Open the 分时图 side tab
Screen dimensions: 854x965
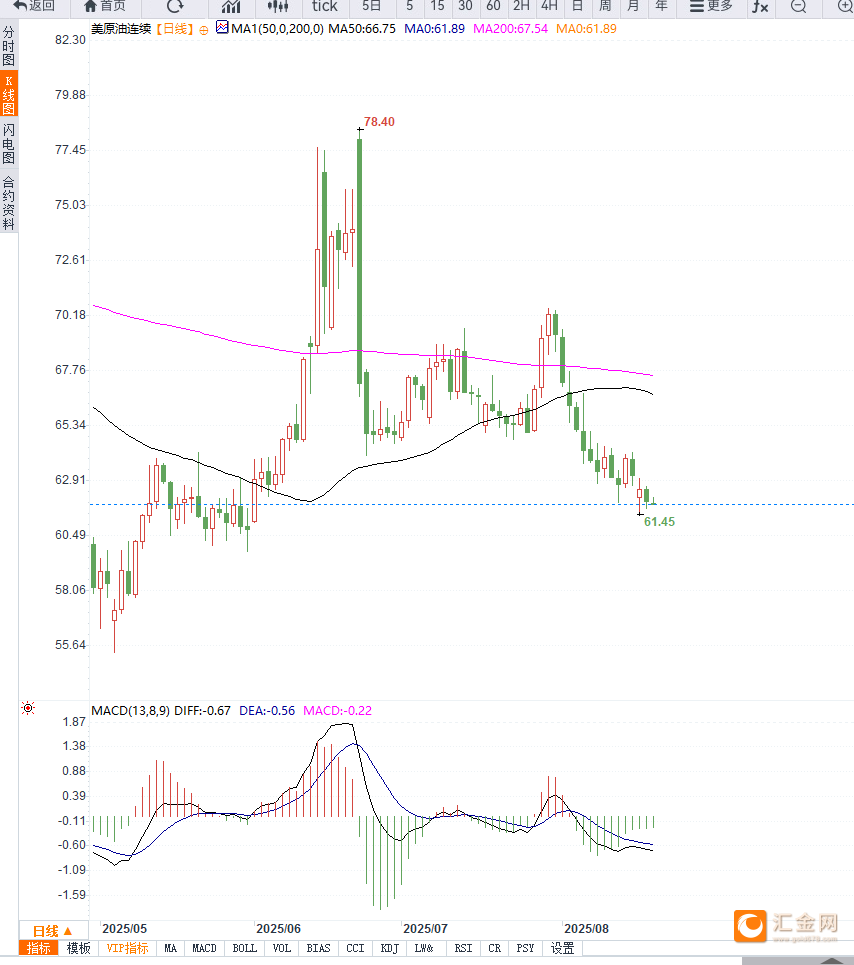pyautogui.click(x=9, y=46)
